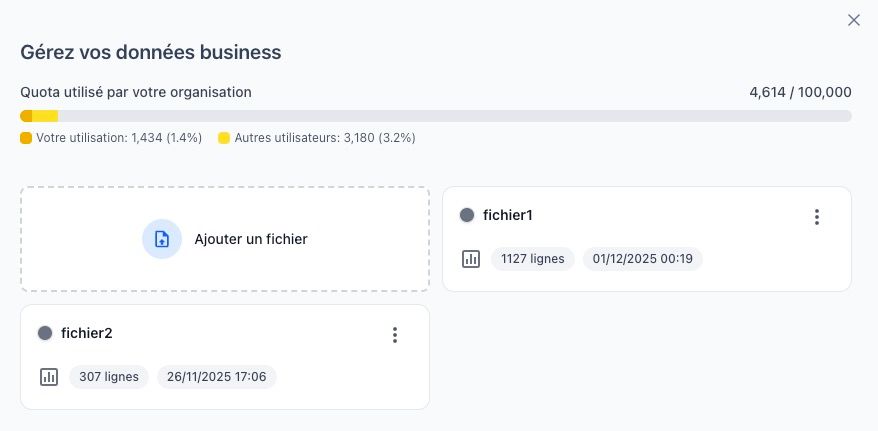Select the fichier1 file name
Image resolution: width=878 pixels, height=431 pixels.
pyautogui.click(x=508, y=215)
